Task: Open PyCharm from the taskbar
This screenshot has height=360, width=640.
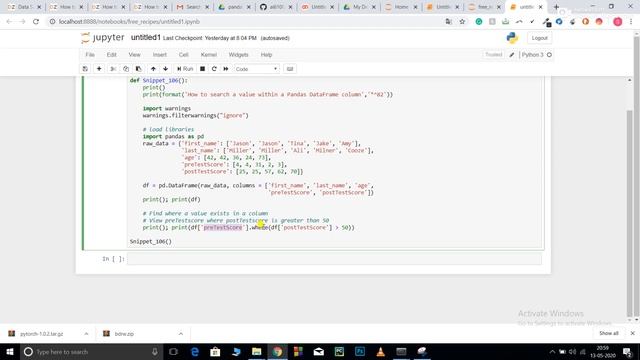Action: pos(339,351)
